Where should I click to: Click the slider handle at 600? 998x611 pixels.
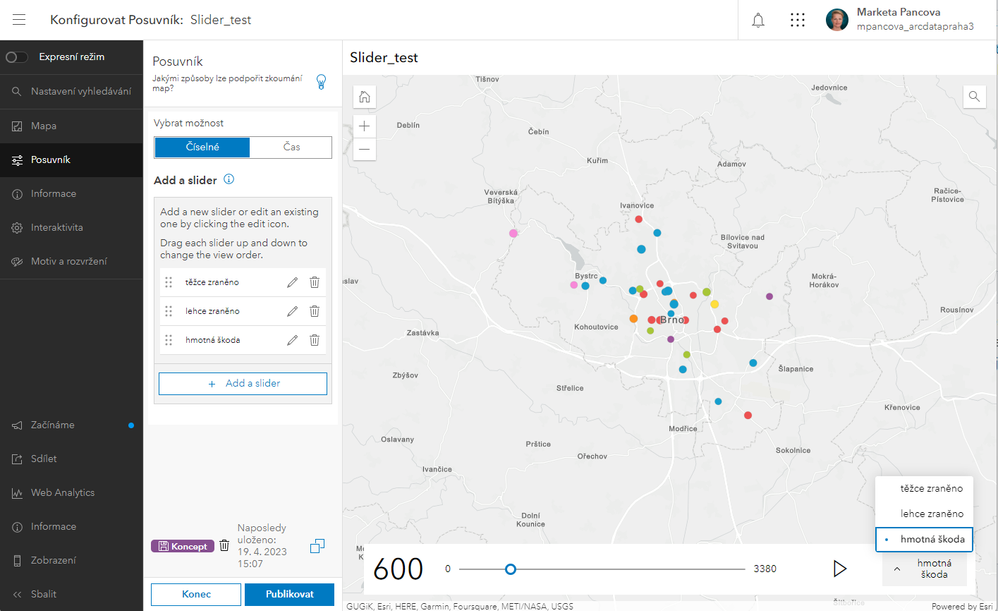(x=510, y=569)
